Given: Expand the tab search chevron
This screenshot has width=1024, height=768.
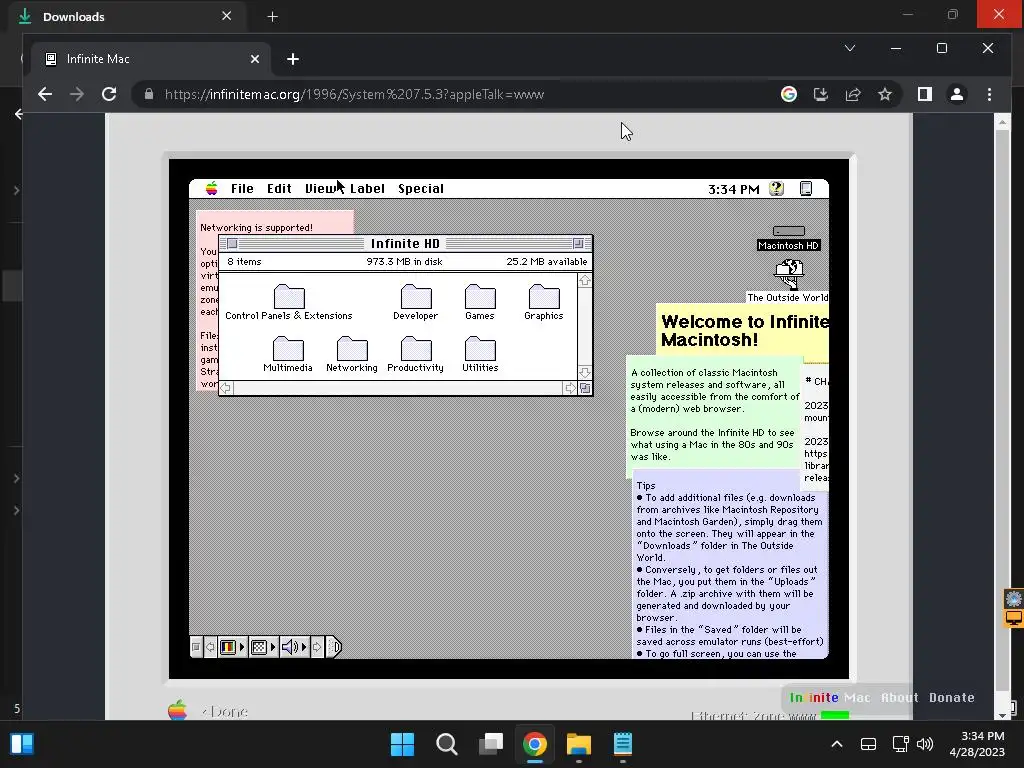Looking at the screenshot, I should pos(850,48).
